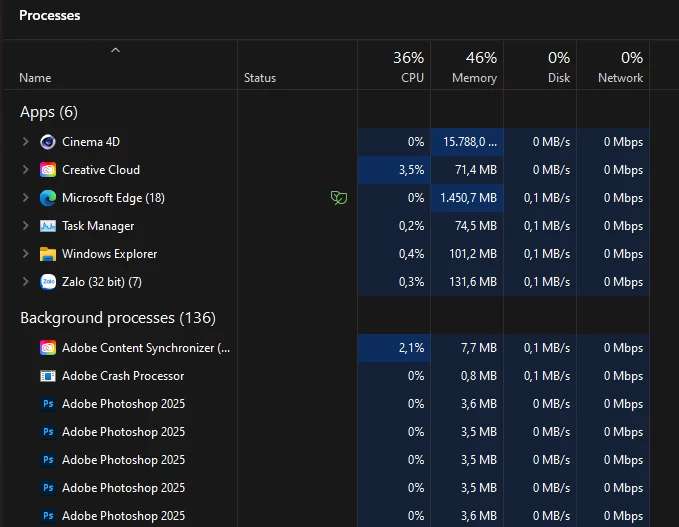The image size is (679, 527).
Task: Click Creative Cloud memory 71,4 MB
Action: (x=476, y=170)
